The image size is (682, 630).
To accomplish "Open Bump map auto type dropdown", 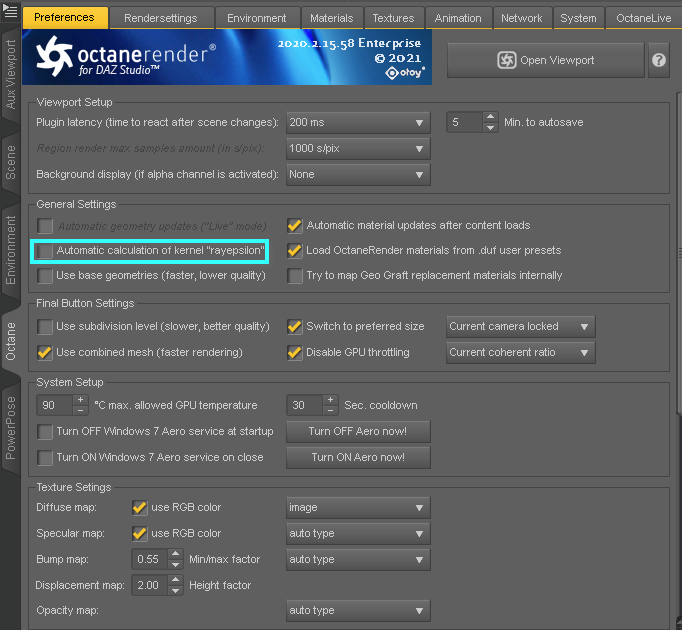I will 358,560.
